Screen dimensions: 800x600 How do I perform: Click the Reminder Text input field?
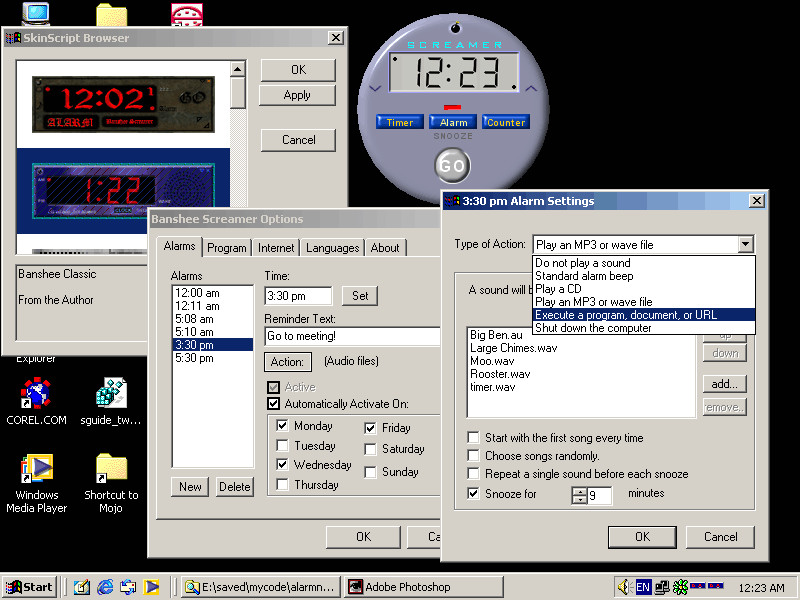(352, 337)
